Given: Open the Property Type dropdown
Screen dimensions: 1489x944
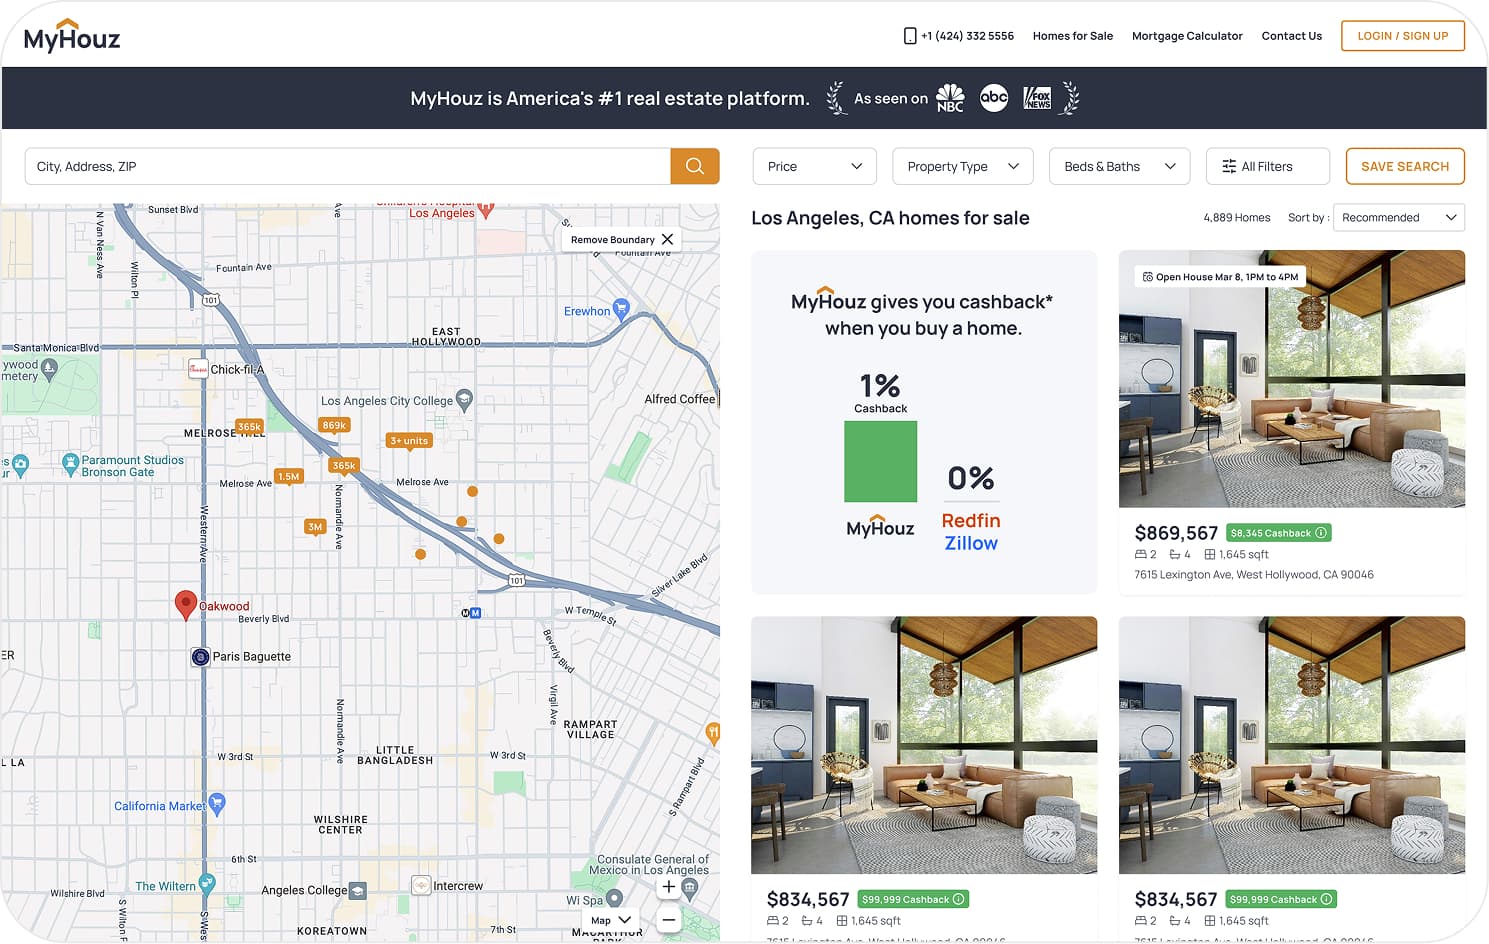Looking at the screenshot, I should tap(962, 166).
